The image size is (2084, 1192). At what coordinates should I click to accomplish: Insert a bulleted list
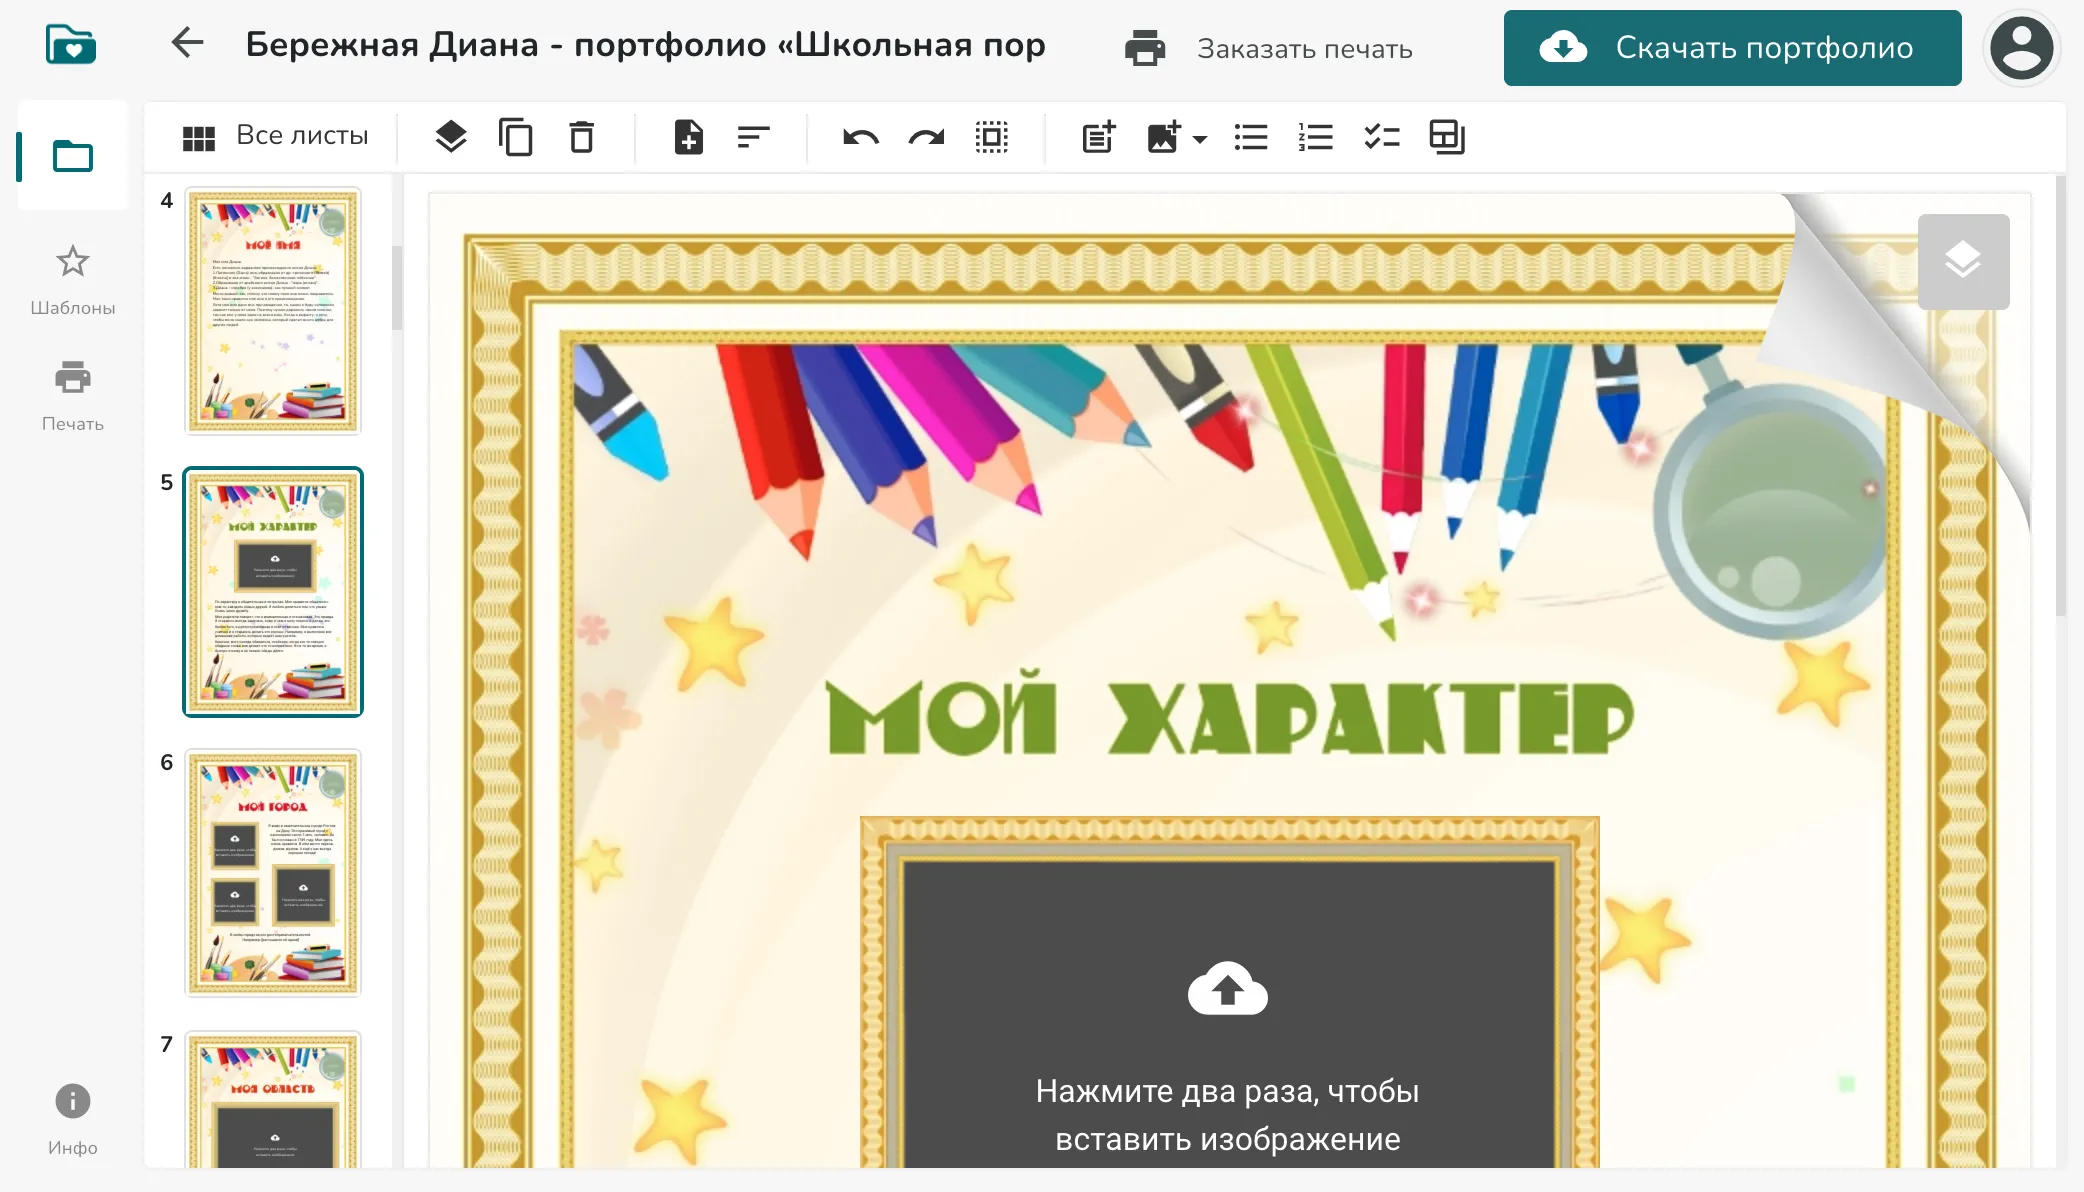(1251, 137)
